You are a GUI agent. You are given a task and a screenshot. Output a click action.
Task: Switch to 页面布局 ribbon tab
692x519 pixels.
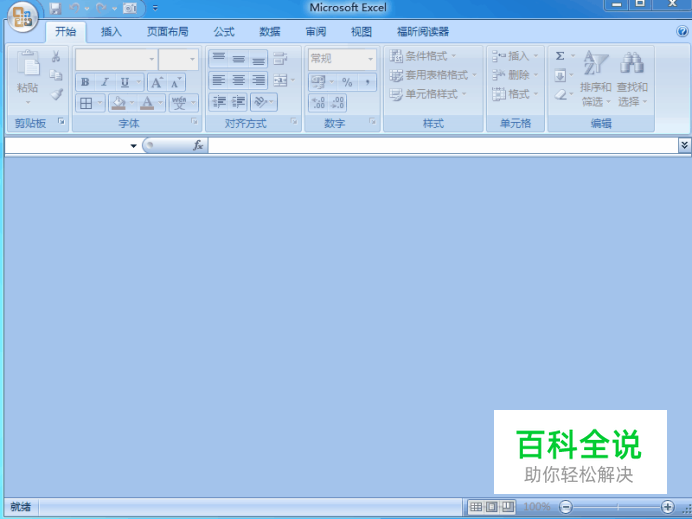167,32
